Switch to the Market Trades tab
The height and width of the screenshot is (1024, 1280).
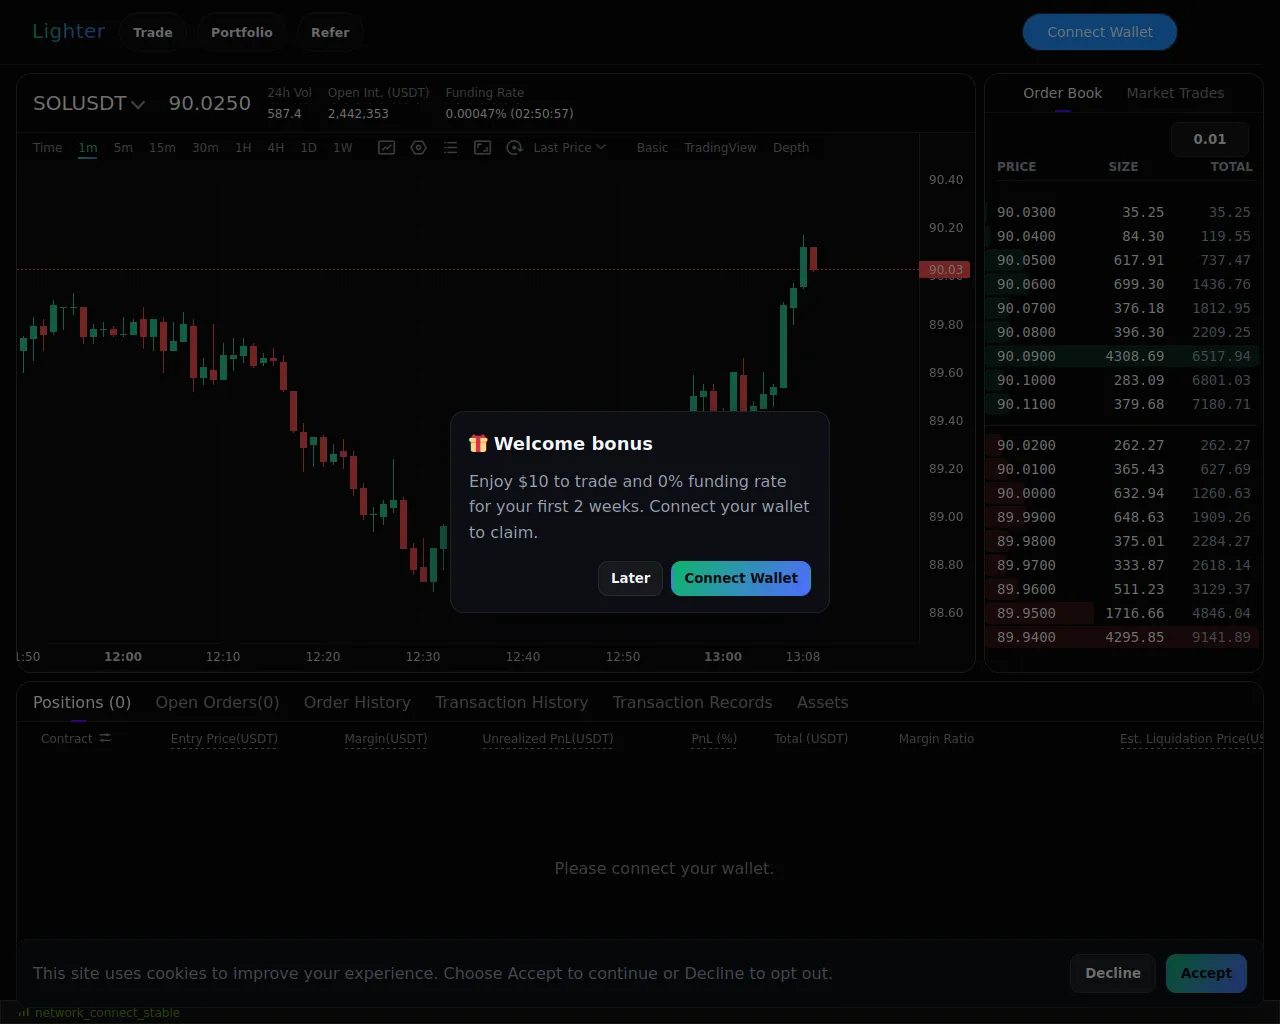tap(1175, 93)
